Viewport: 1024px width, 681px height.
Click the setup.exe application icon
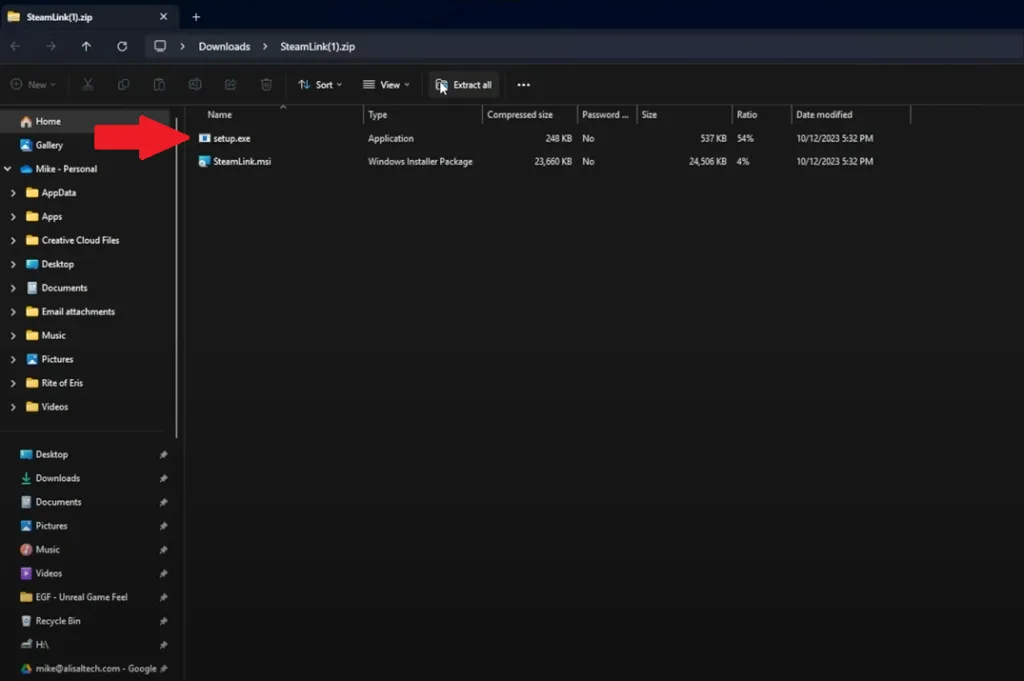(204, 138)
